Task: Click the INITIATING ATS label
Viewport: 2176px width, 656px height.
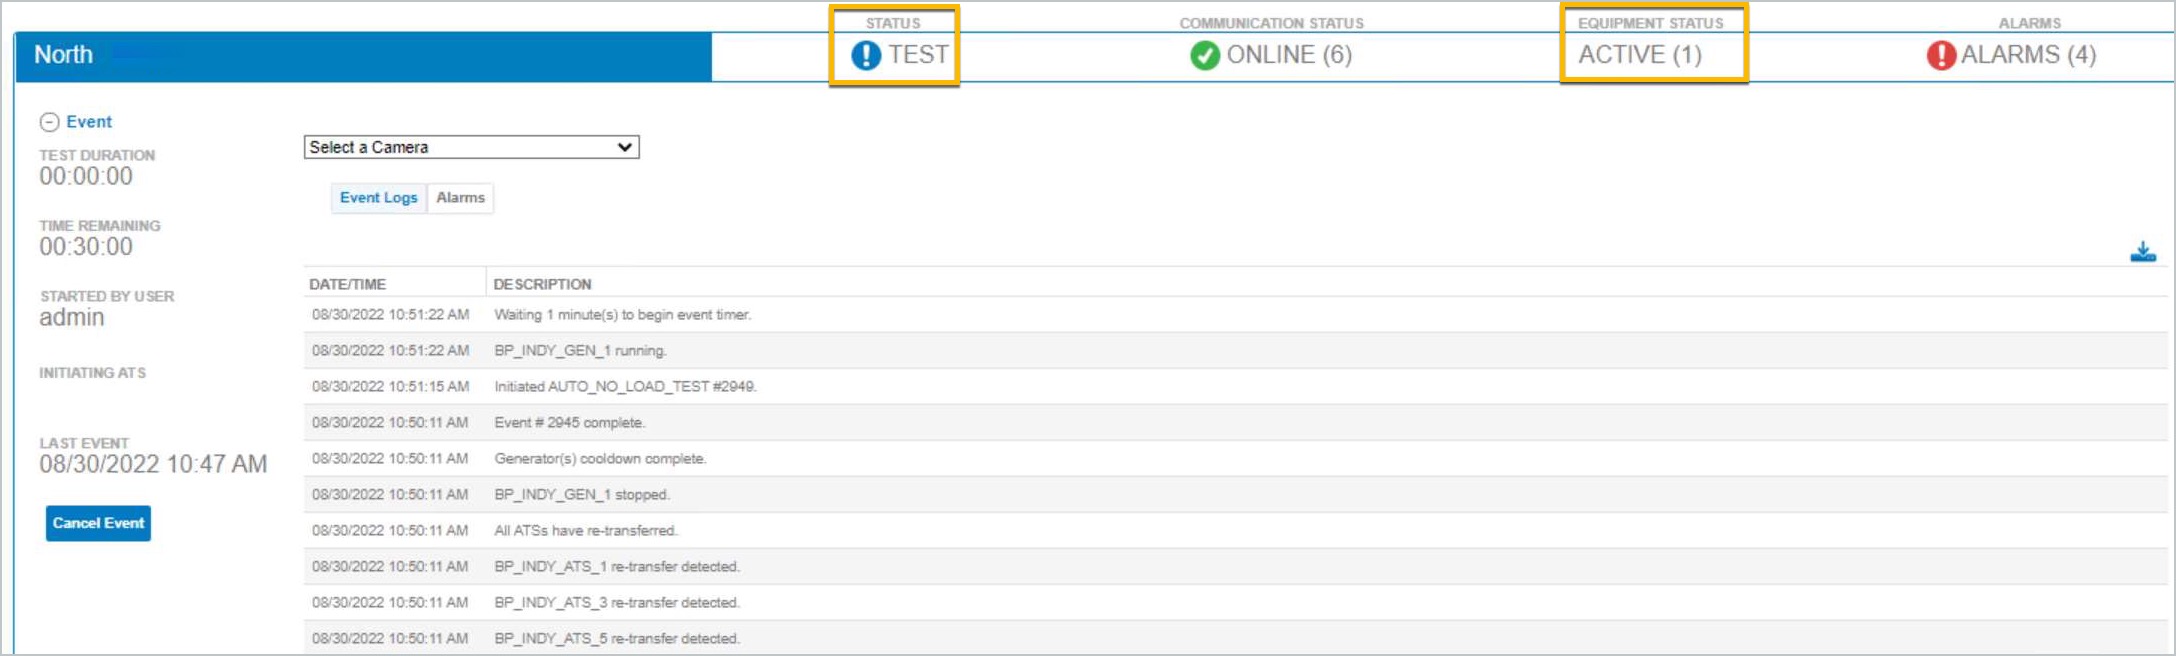Action: point(92,373)
